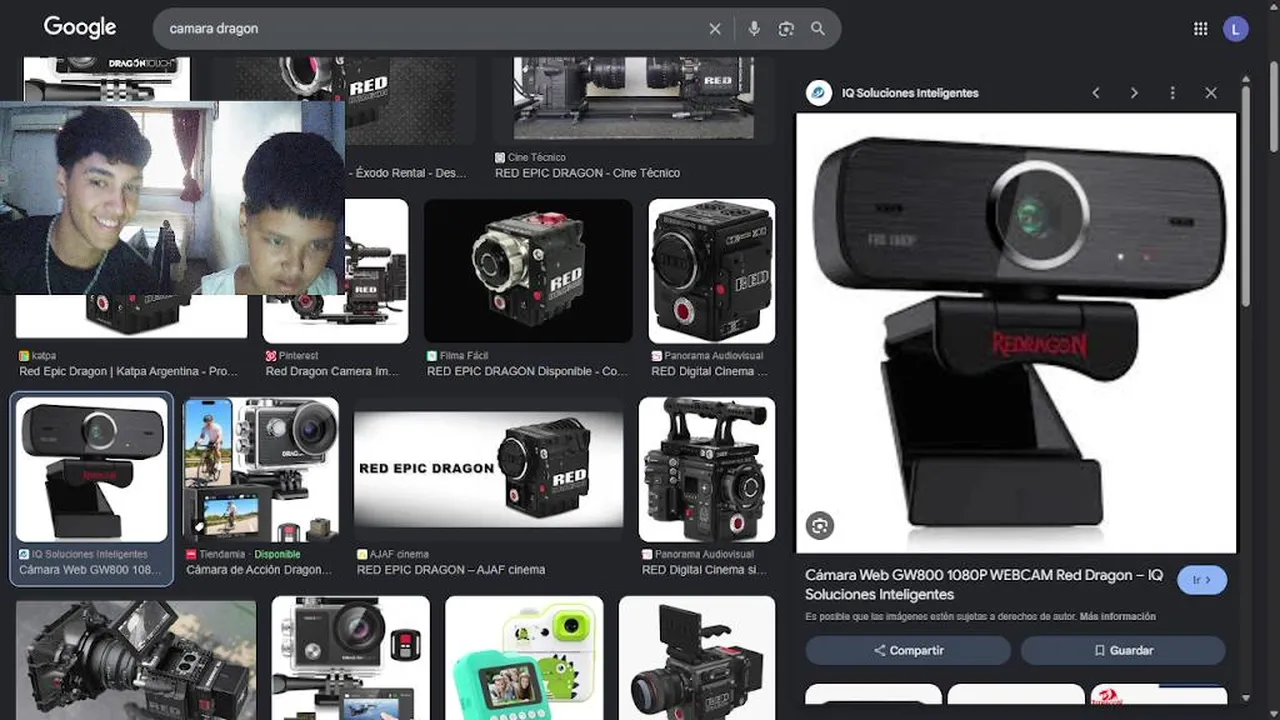1280x720 pixels.
Task: Open more options in image panel
Action: [1172, 93]
